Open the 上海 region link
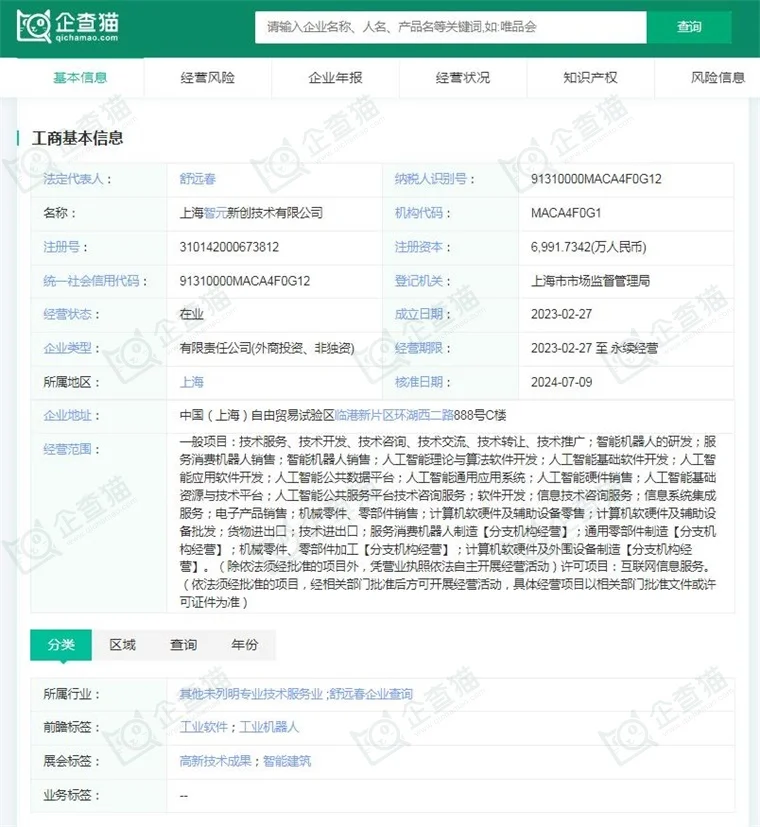The image size is (760, 827). (191, 382)
